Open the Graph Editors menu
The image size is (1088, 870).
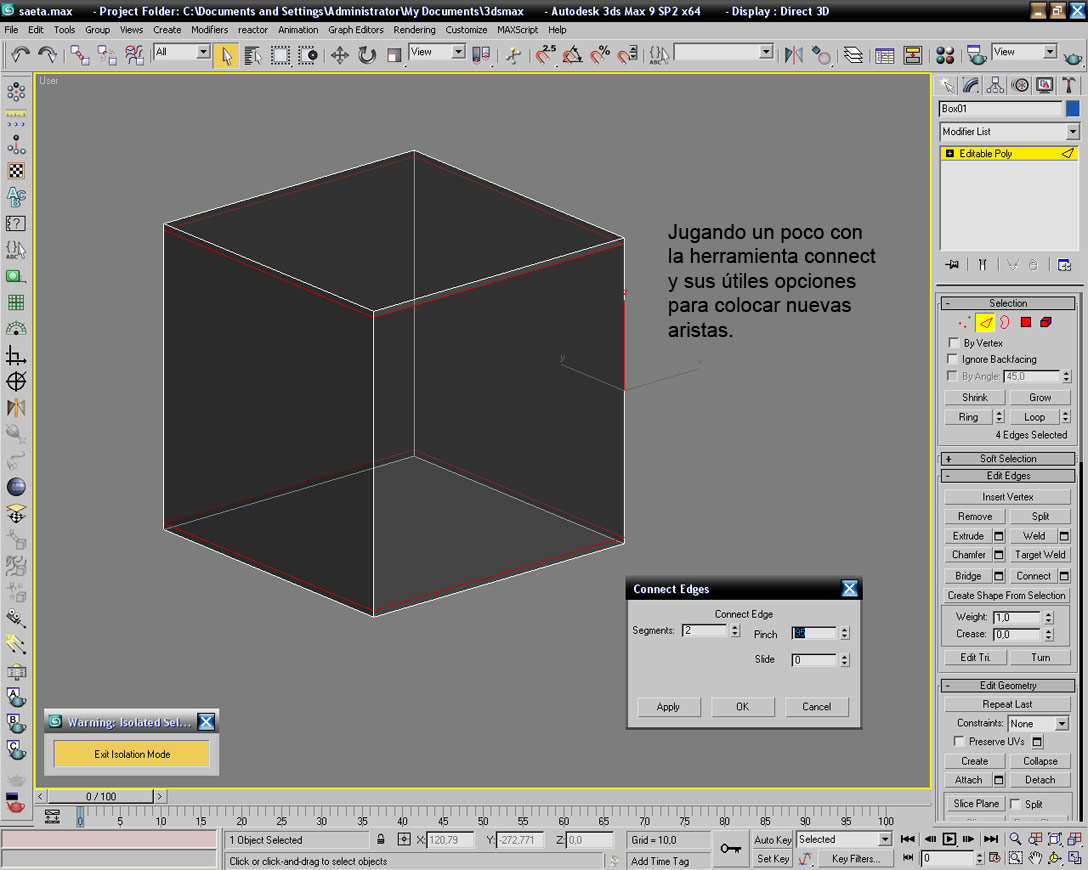point(355,30)
